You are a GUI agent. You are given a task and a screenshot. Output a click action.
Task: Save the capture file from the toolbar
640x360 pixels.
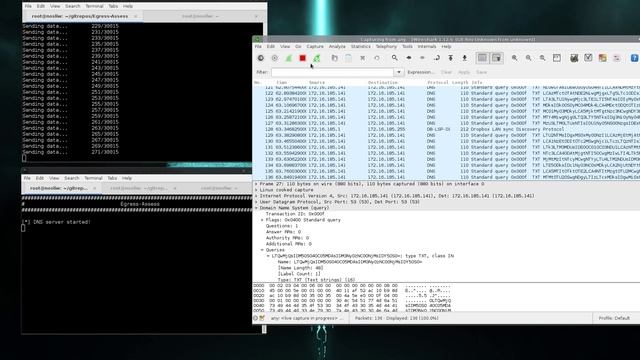click(348, 58)
